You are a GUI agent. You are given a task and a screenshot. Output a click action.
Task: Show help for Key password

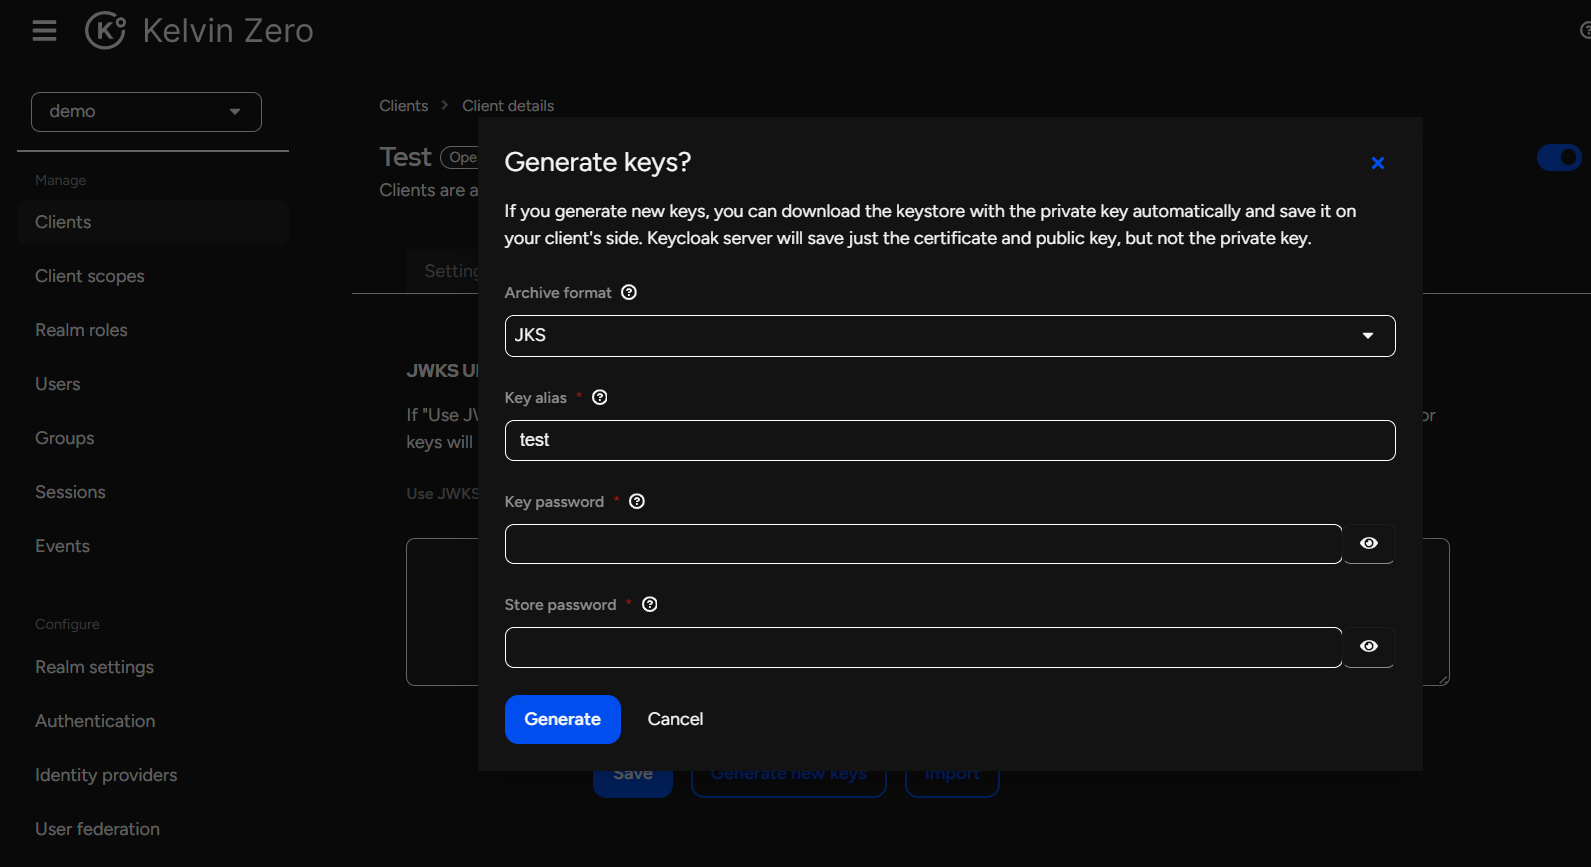[x=637, y=501]
